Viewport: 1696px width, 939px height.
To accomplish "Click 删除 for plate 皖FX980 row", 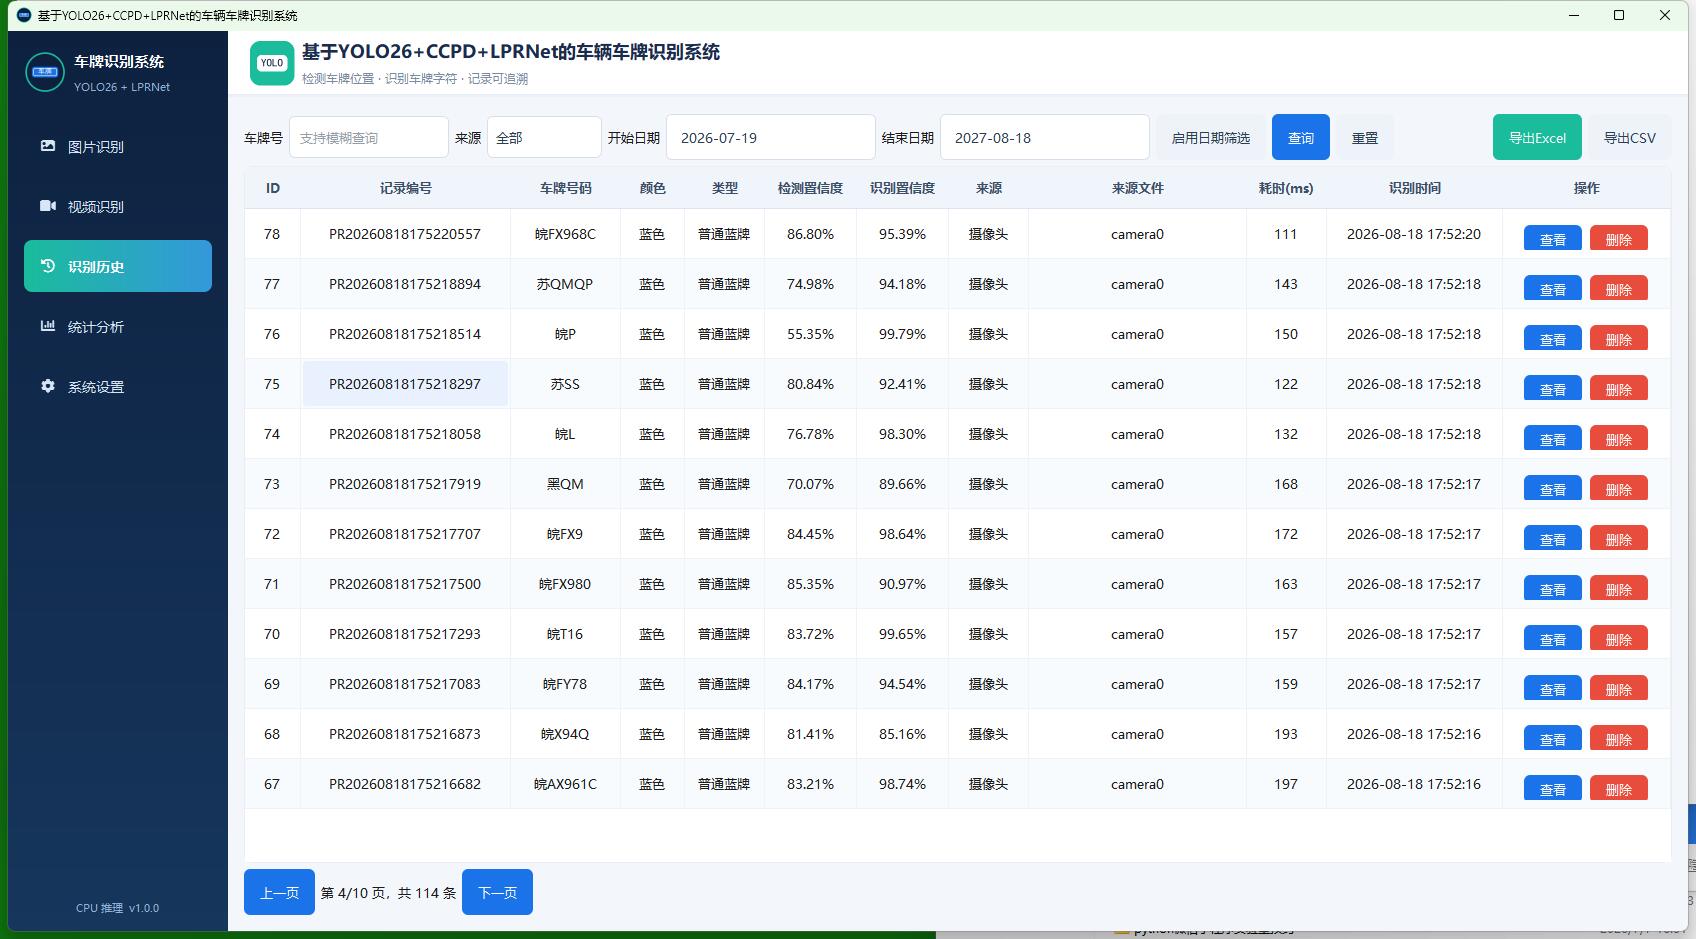I will pos(1618,589).
